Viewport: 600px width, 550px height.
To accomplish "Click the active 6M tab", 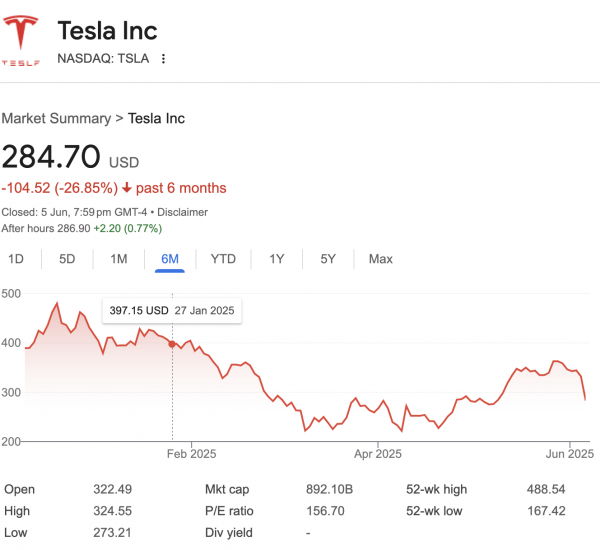I will click(170, 259).
